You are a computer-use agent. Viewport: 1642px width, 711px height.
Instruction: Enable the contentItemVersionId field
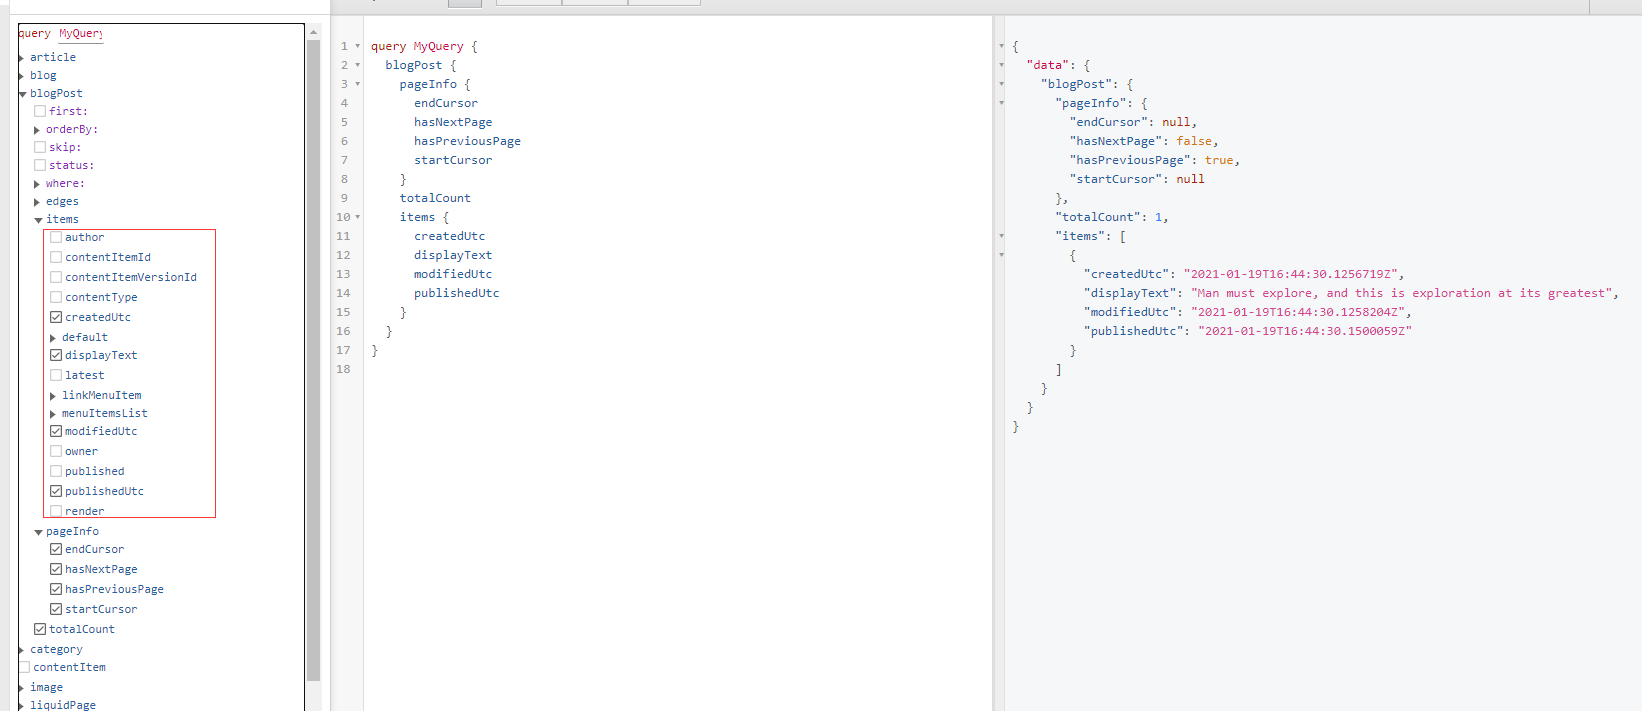(x=56, y=277)
